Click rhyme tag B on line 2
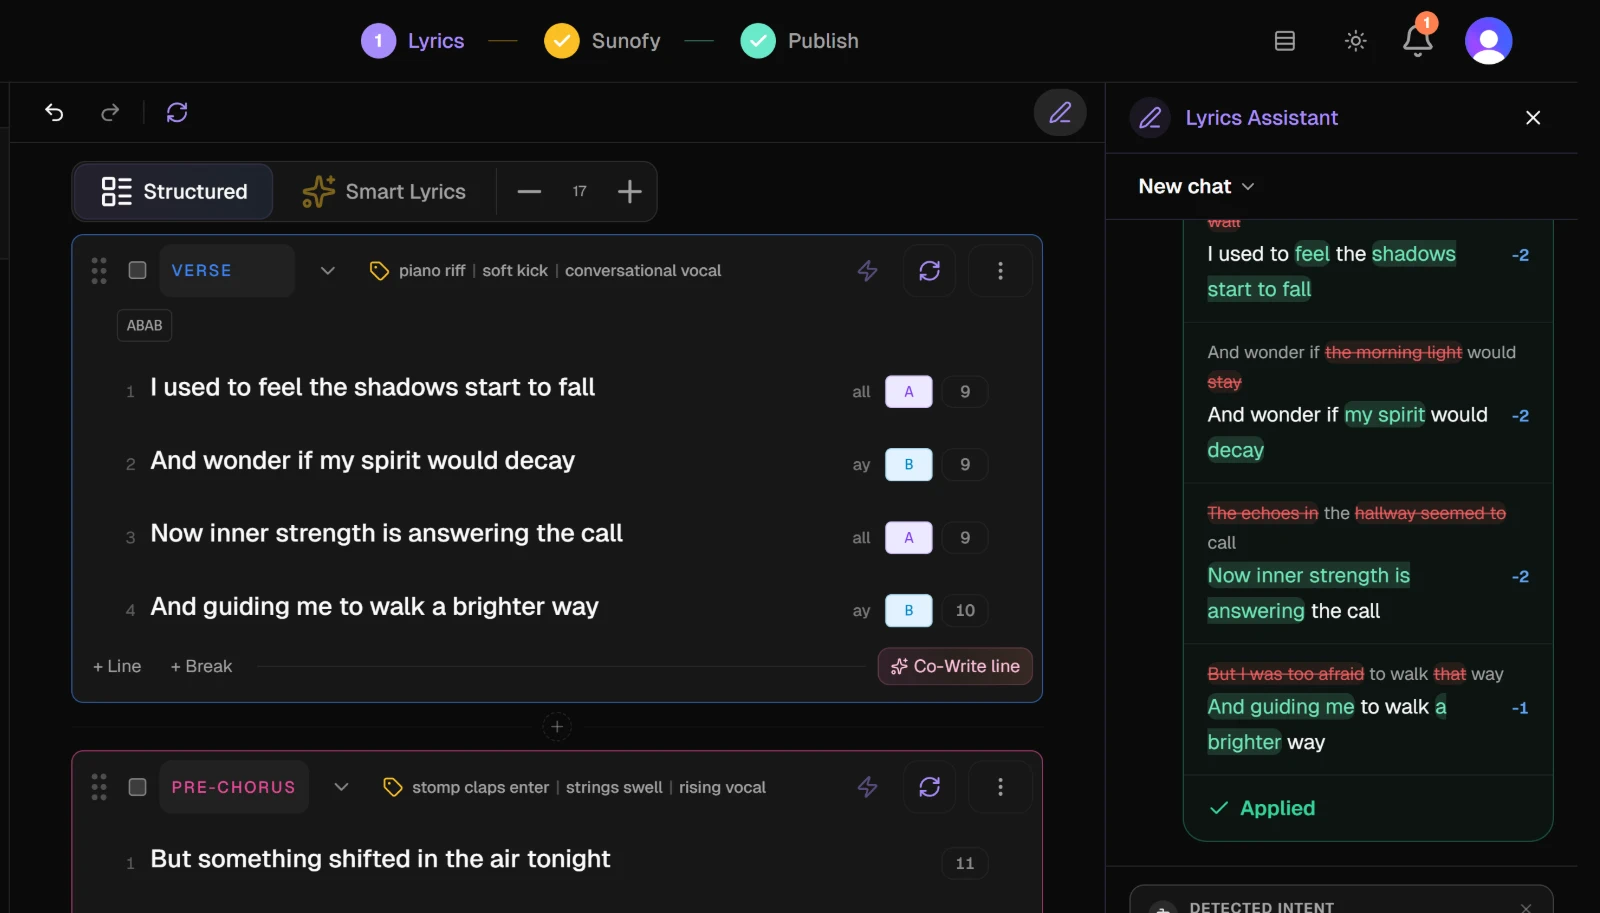The width and height of the screenshot is (1600, 913). coord(909,465)
